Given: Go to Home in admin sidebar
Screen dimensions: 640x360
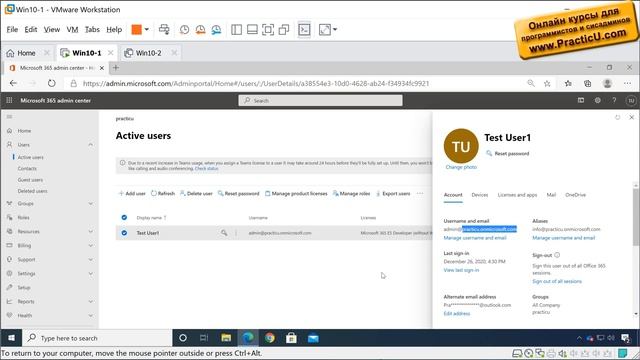Looking at the screenshot, I should click(24, 131).
